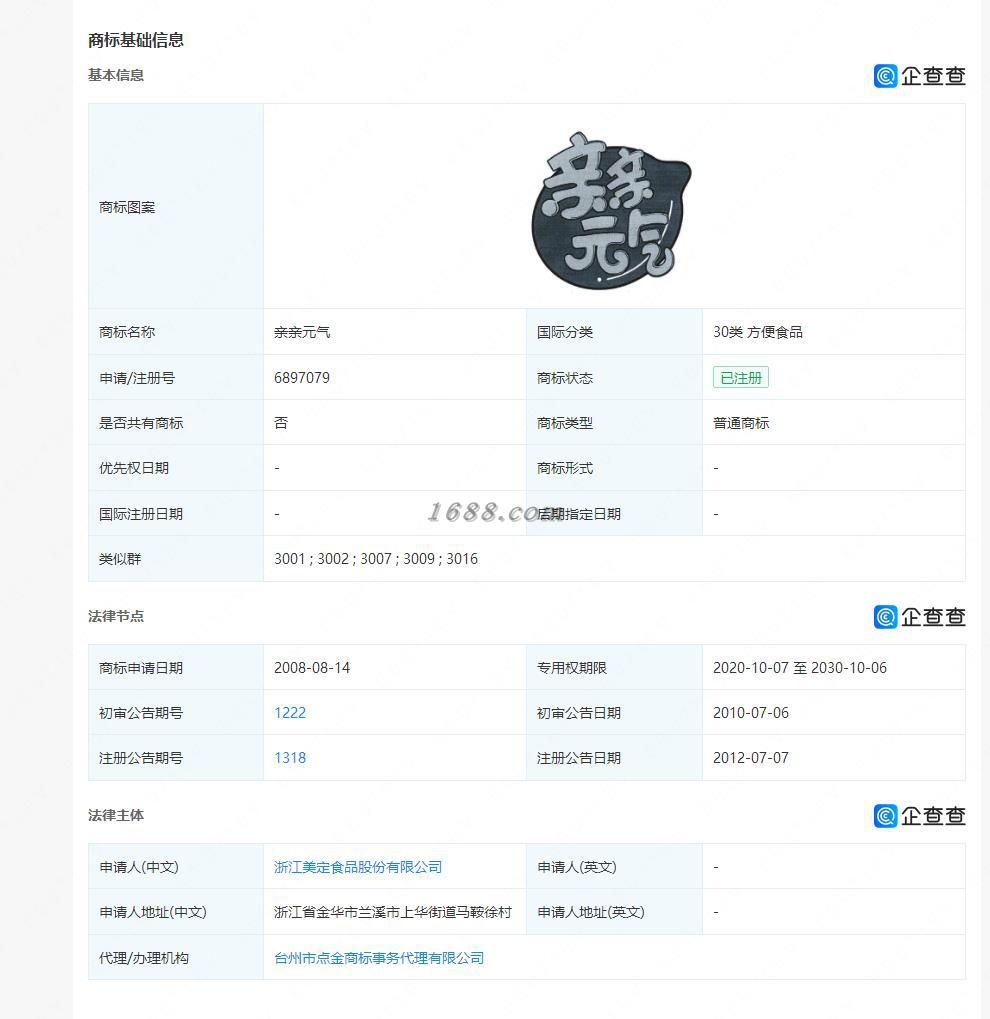990x1019 pixels.
Task: Click the 初审公告日期 label
Action: pyautogui.click(x=579, y=713)
